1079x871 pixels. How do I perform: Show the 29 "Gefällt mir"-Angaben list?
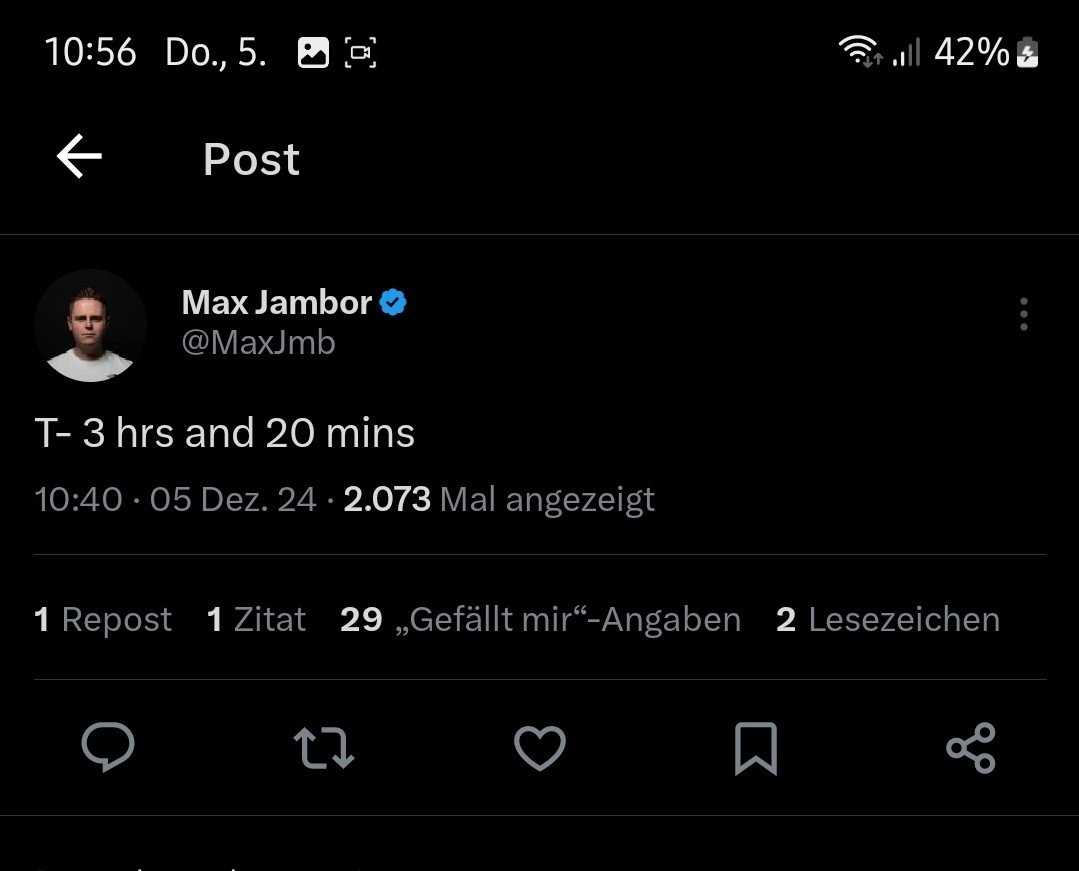(540, 620)
